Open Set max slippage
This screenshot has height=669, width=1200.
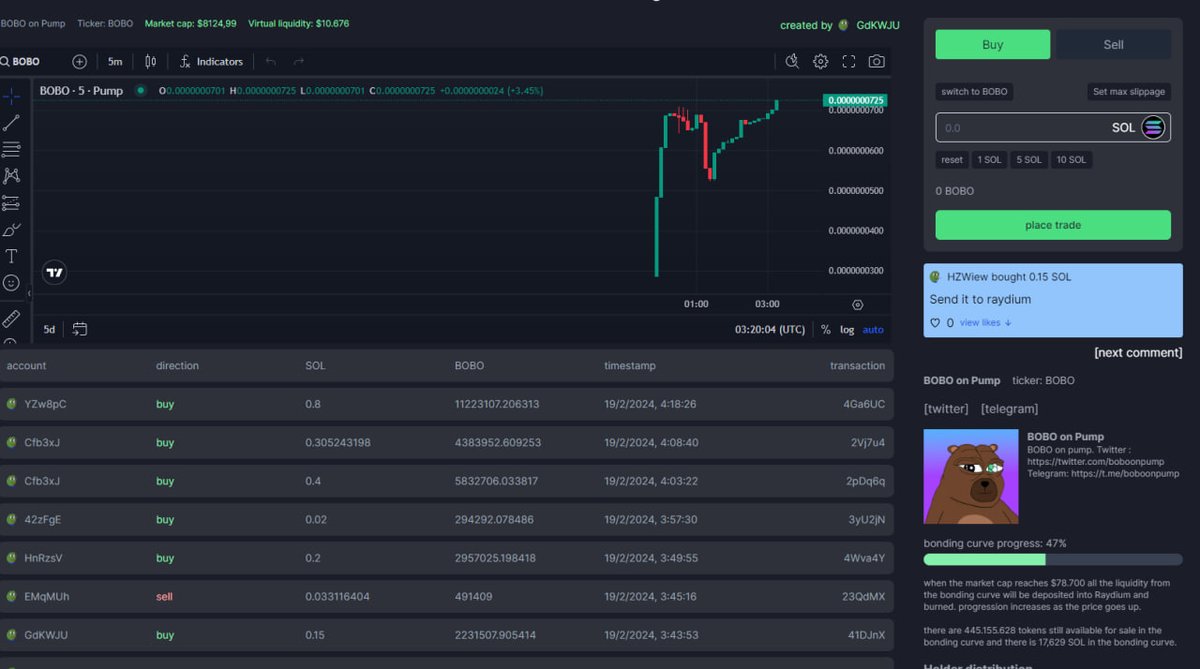pos(1129,91)
